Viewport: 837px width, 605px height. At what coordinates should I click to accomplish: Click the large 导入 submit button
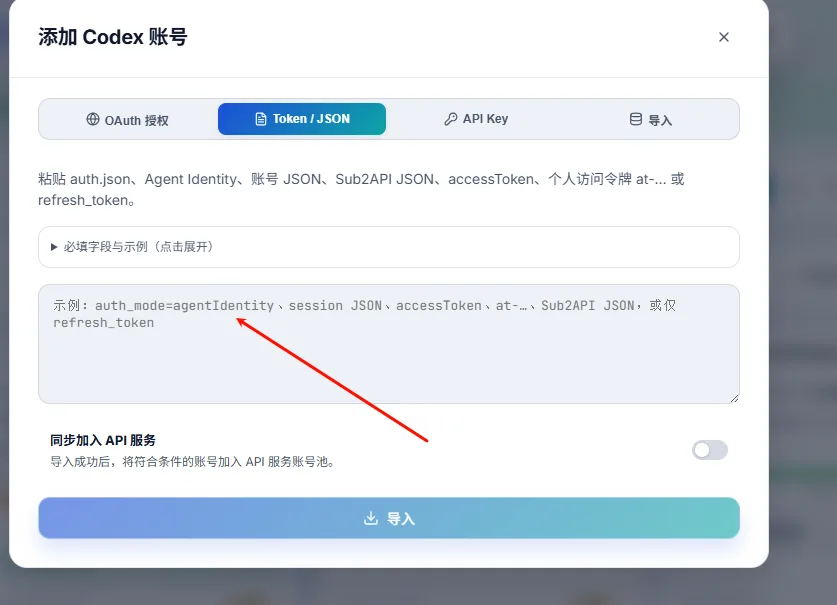pos(389,518)
